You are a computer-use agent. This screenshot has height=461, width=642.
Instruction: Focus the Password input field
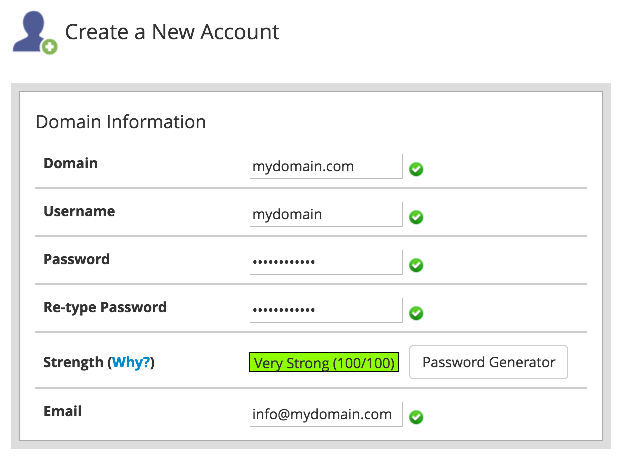(x=326, y=262)
